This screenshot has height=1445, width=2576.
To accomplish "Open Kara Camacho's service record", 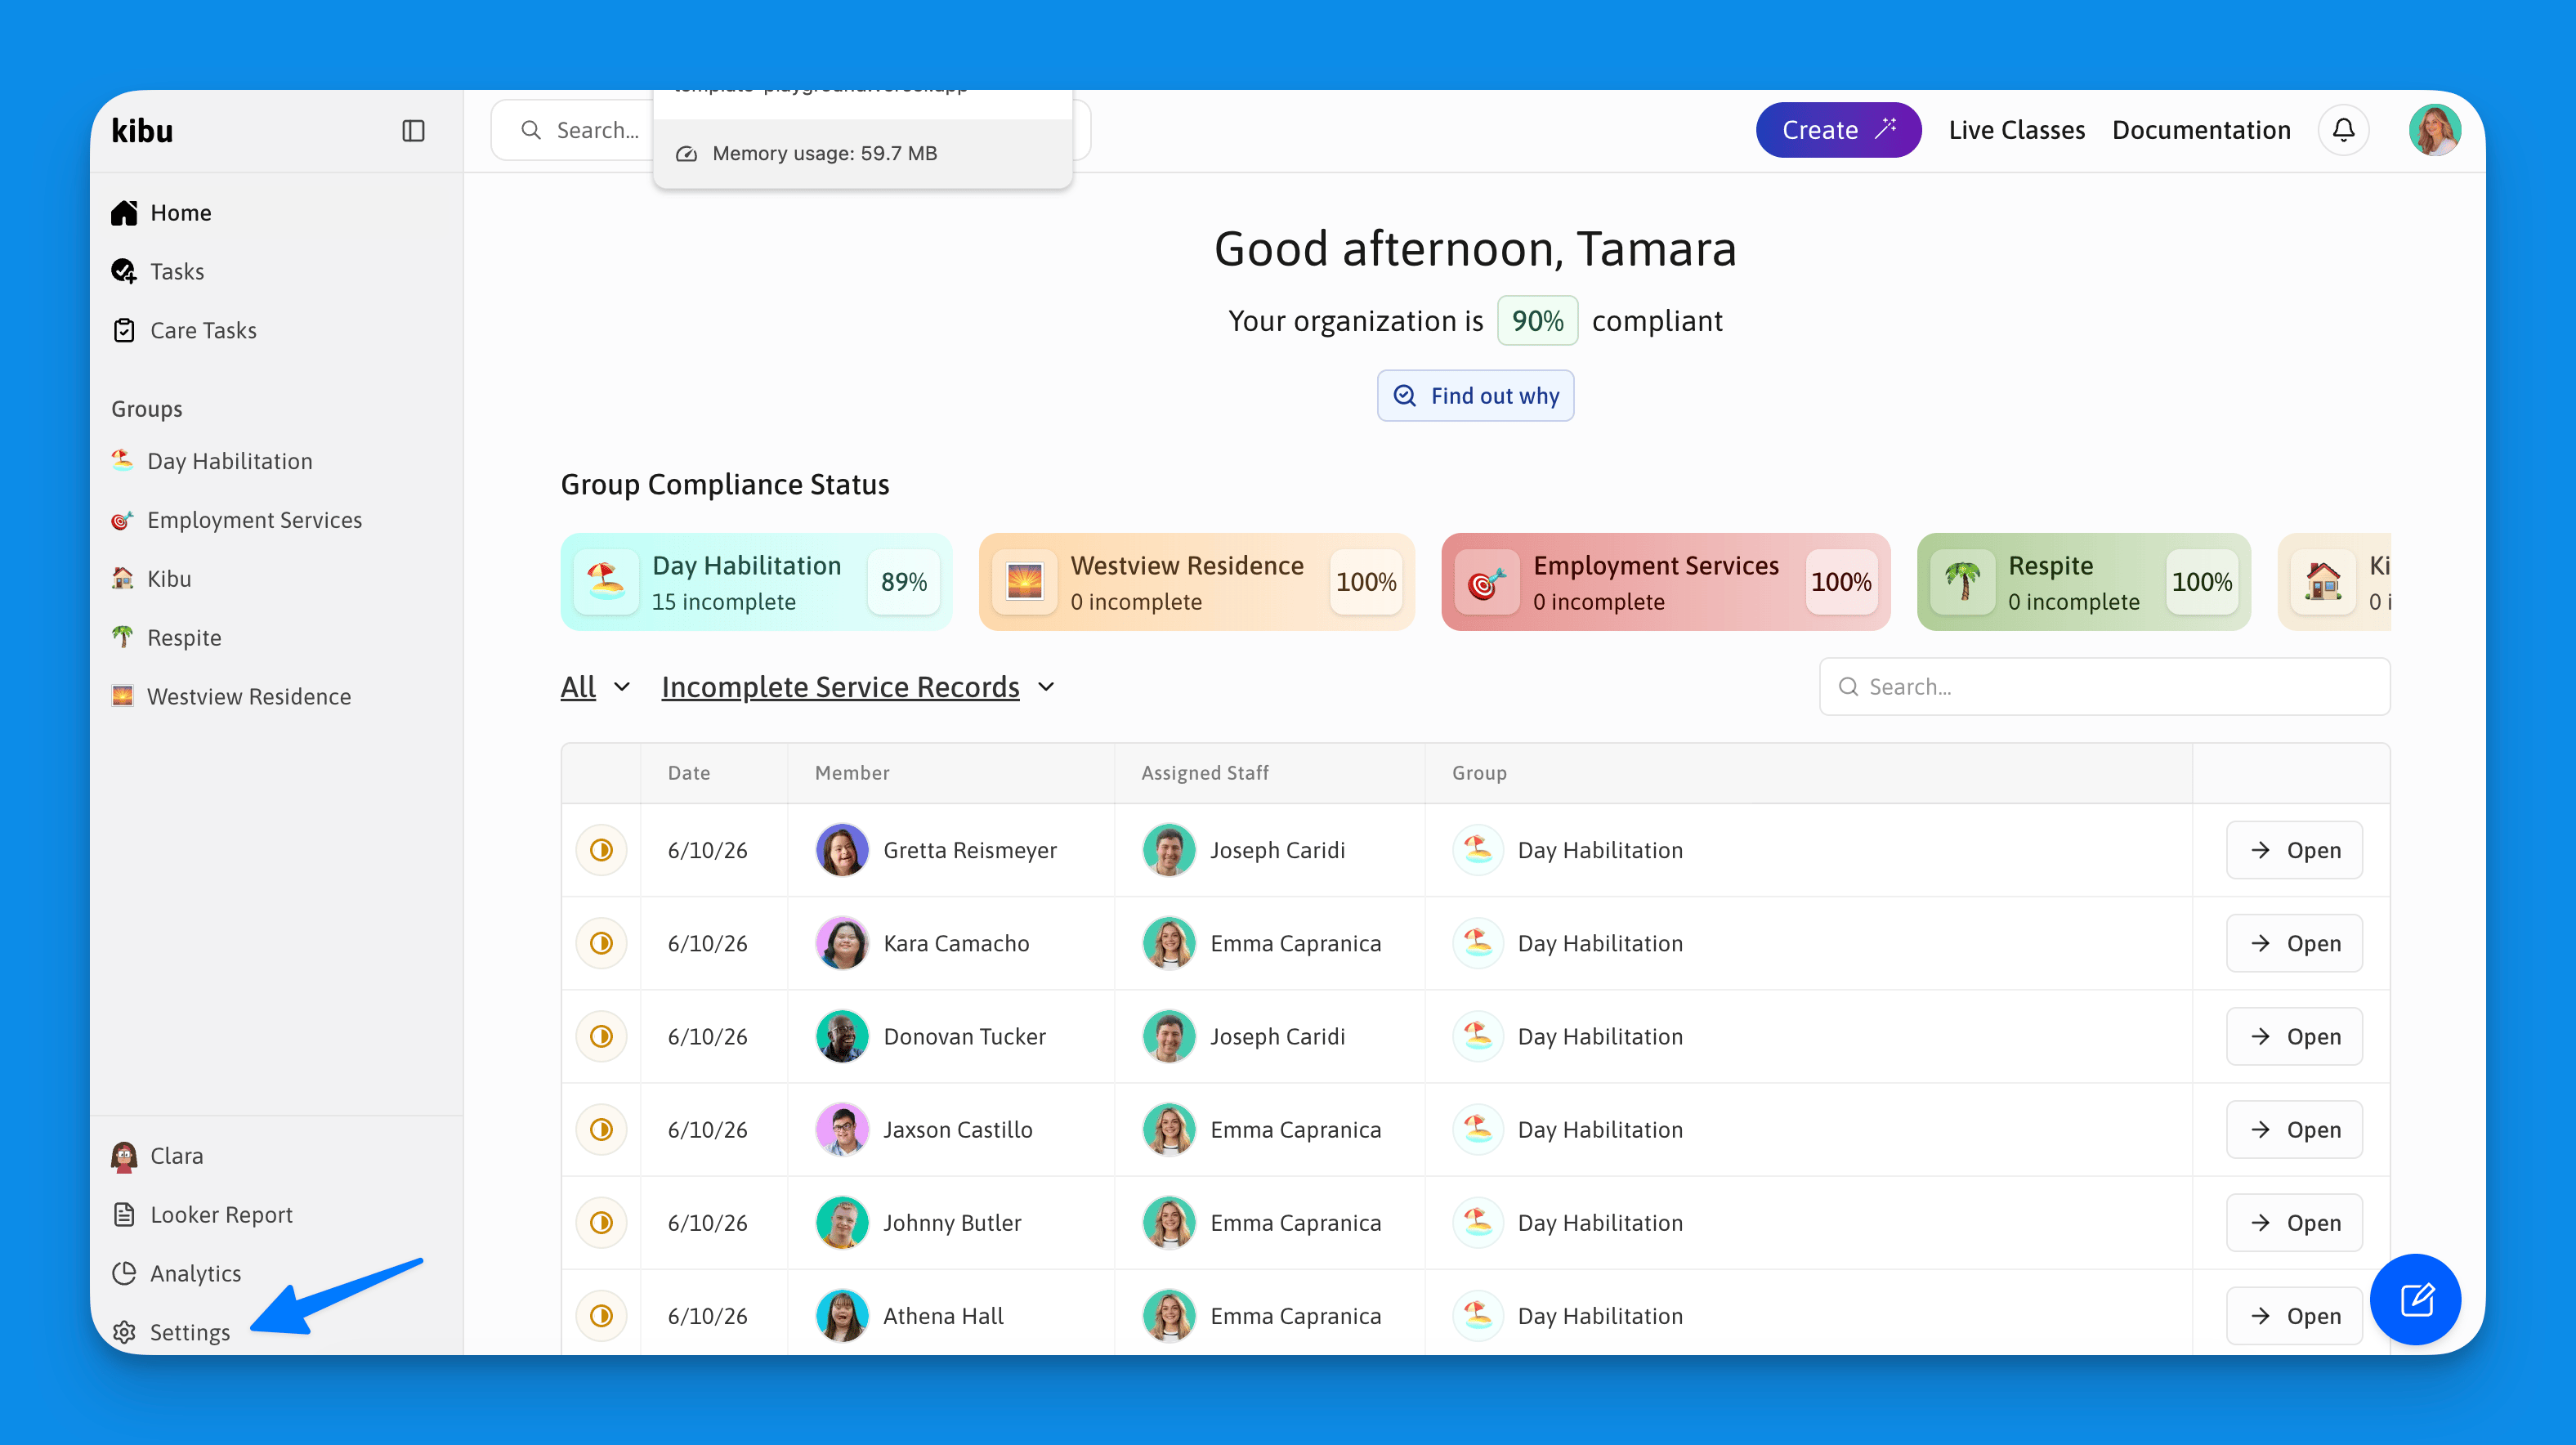I will tap(2294, 943).
